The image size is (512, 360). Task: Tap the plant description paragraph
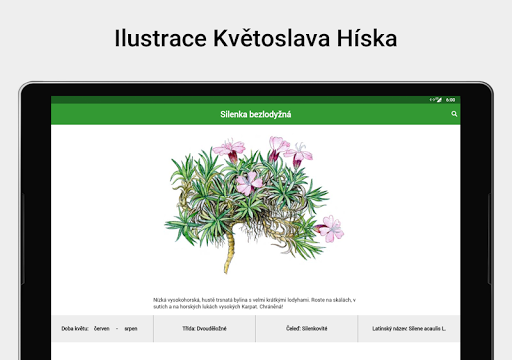[254, 303]
